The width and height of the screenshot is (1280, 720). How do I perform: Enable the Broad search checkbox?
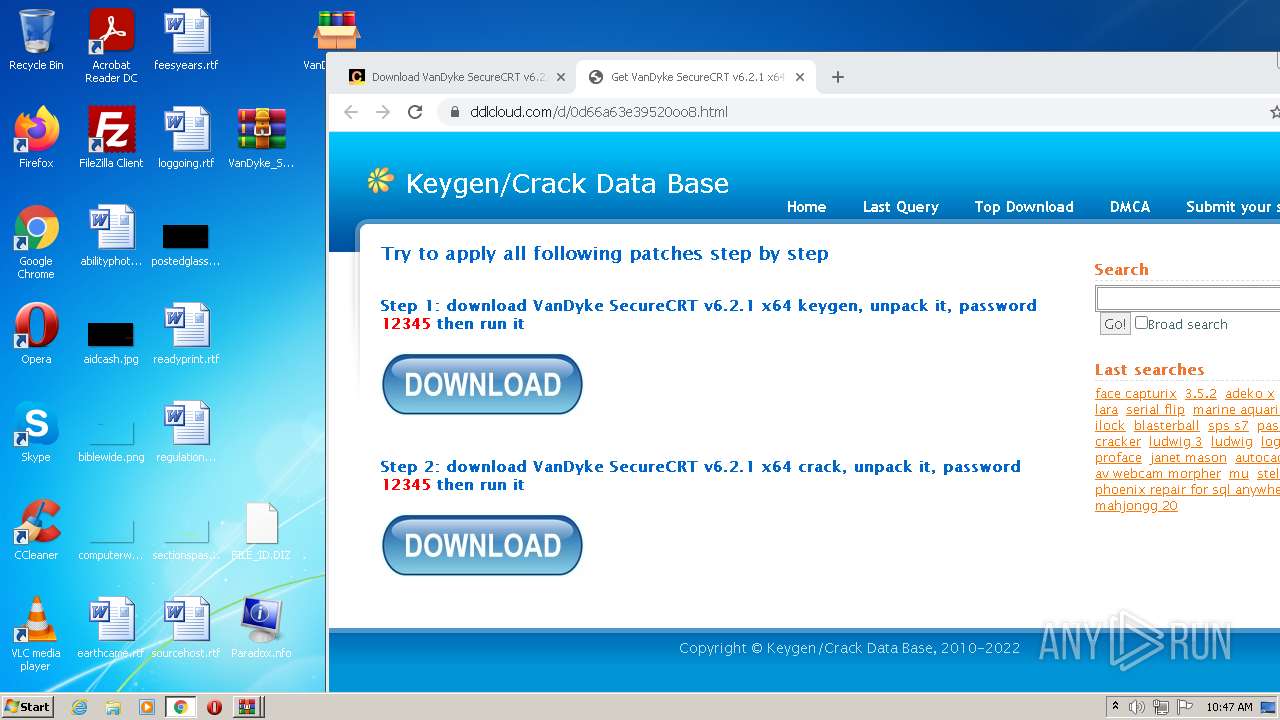click(1141, 323)
